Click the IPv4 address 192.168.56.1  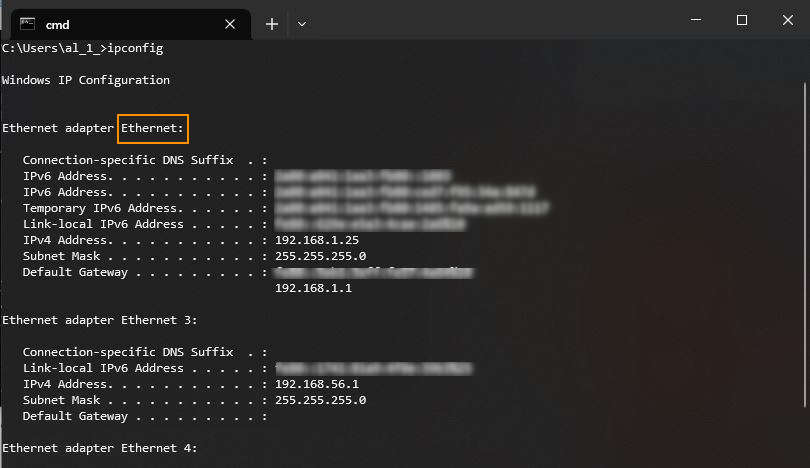pyautogui.click(x=317, y=384)
